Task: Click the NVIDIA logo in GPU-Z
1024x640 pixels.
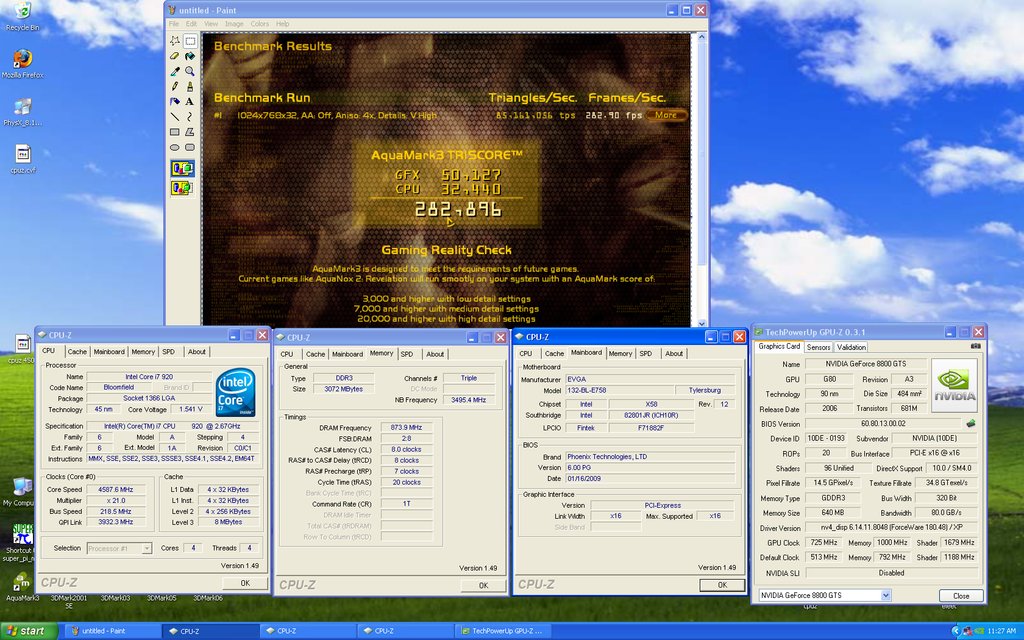Action: point(954,385)
